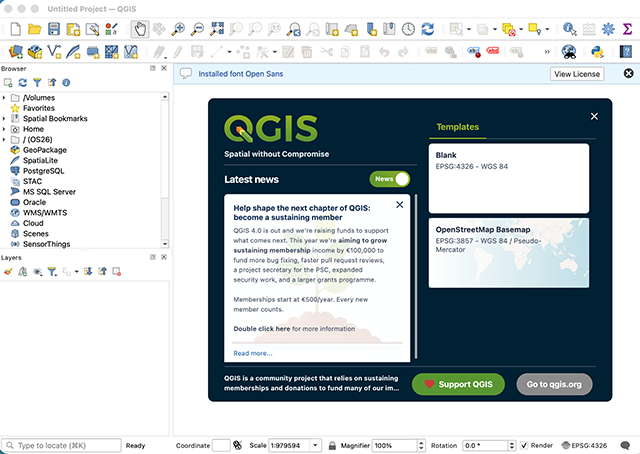The image size is (640, 454).
Task: Toggle extents display beside the Coordinate field
Action: pyautogui.click(x=238, y=445)
